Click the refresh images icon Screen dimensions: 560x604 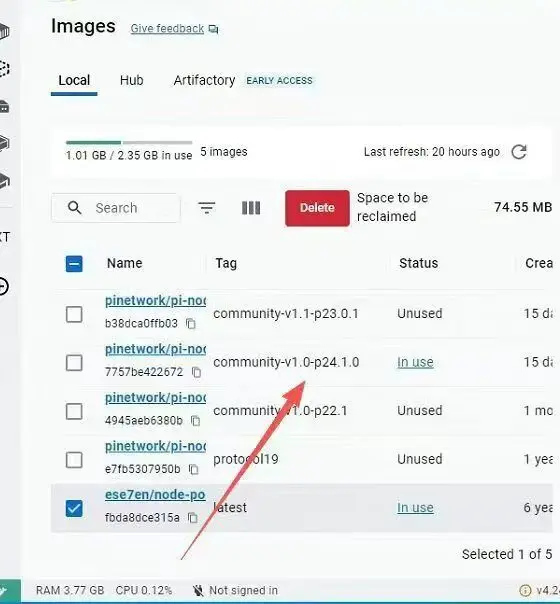(x=519, y=152)
